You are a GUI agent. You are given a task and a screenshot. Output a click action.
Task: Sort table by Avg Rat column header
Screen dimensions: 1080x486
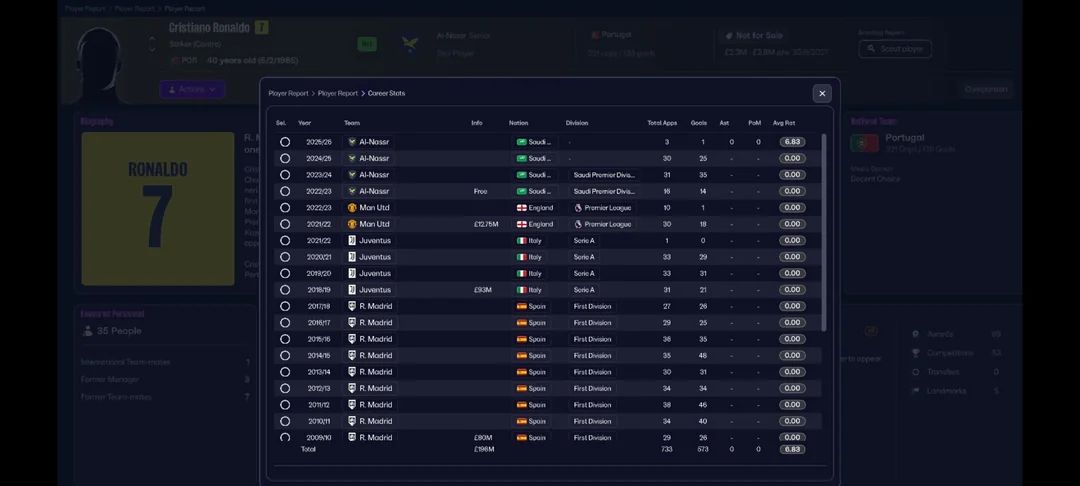coord(784,123)
